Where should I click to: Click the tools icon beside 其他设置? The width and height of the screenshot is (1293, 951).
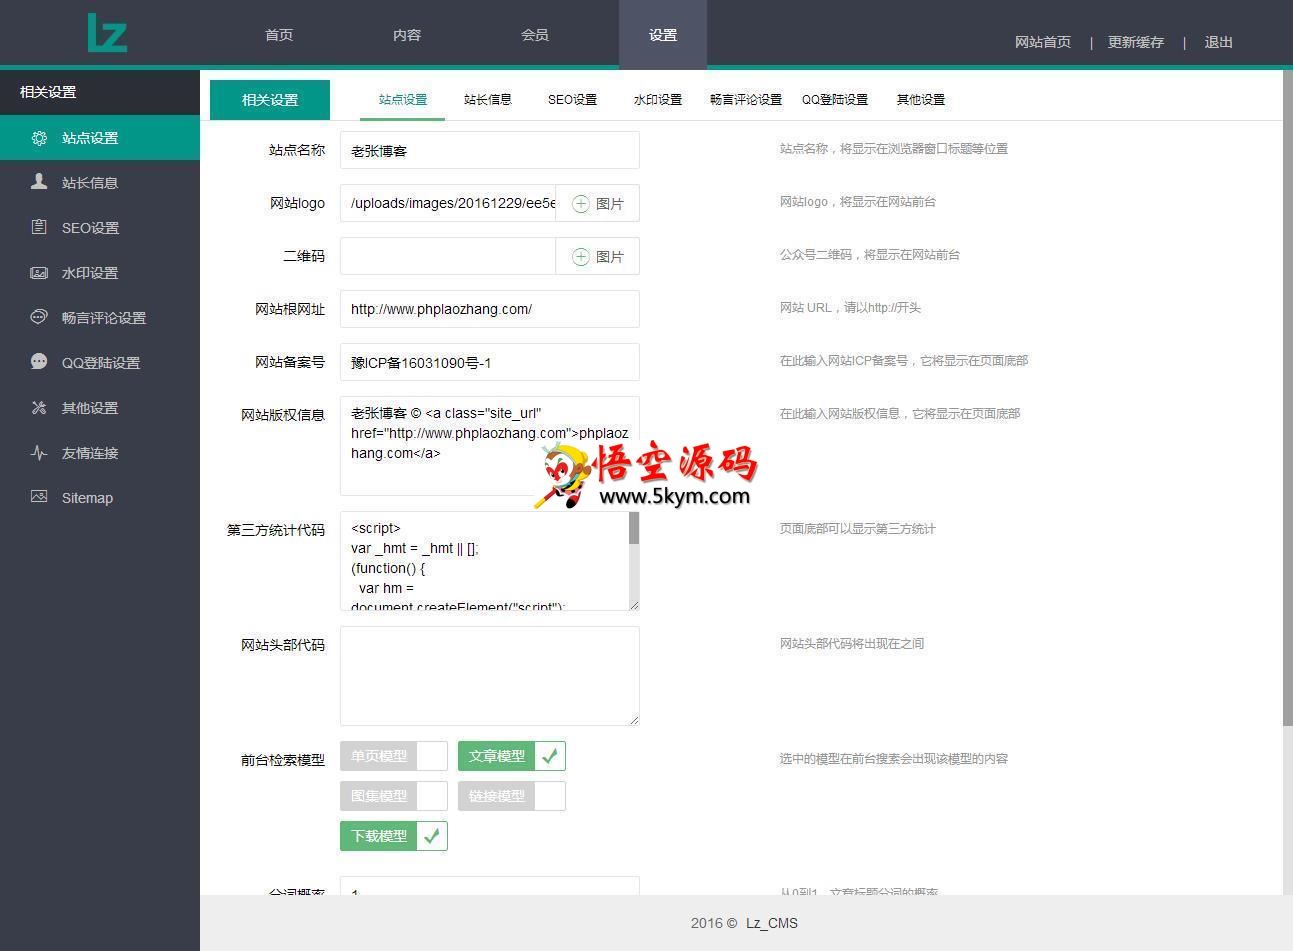click(x=39, y=407)
